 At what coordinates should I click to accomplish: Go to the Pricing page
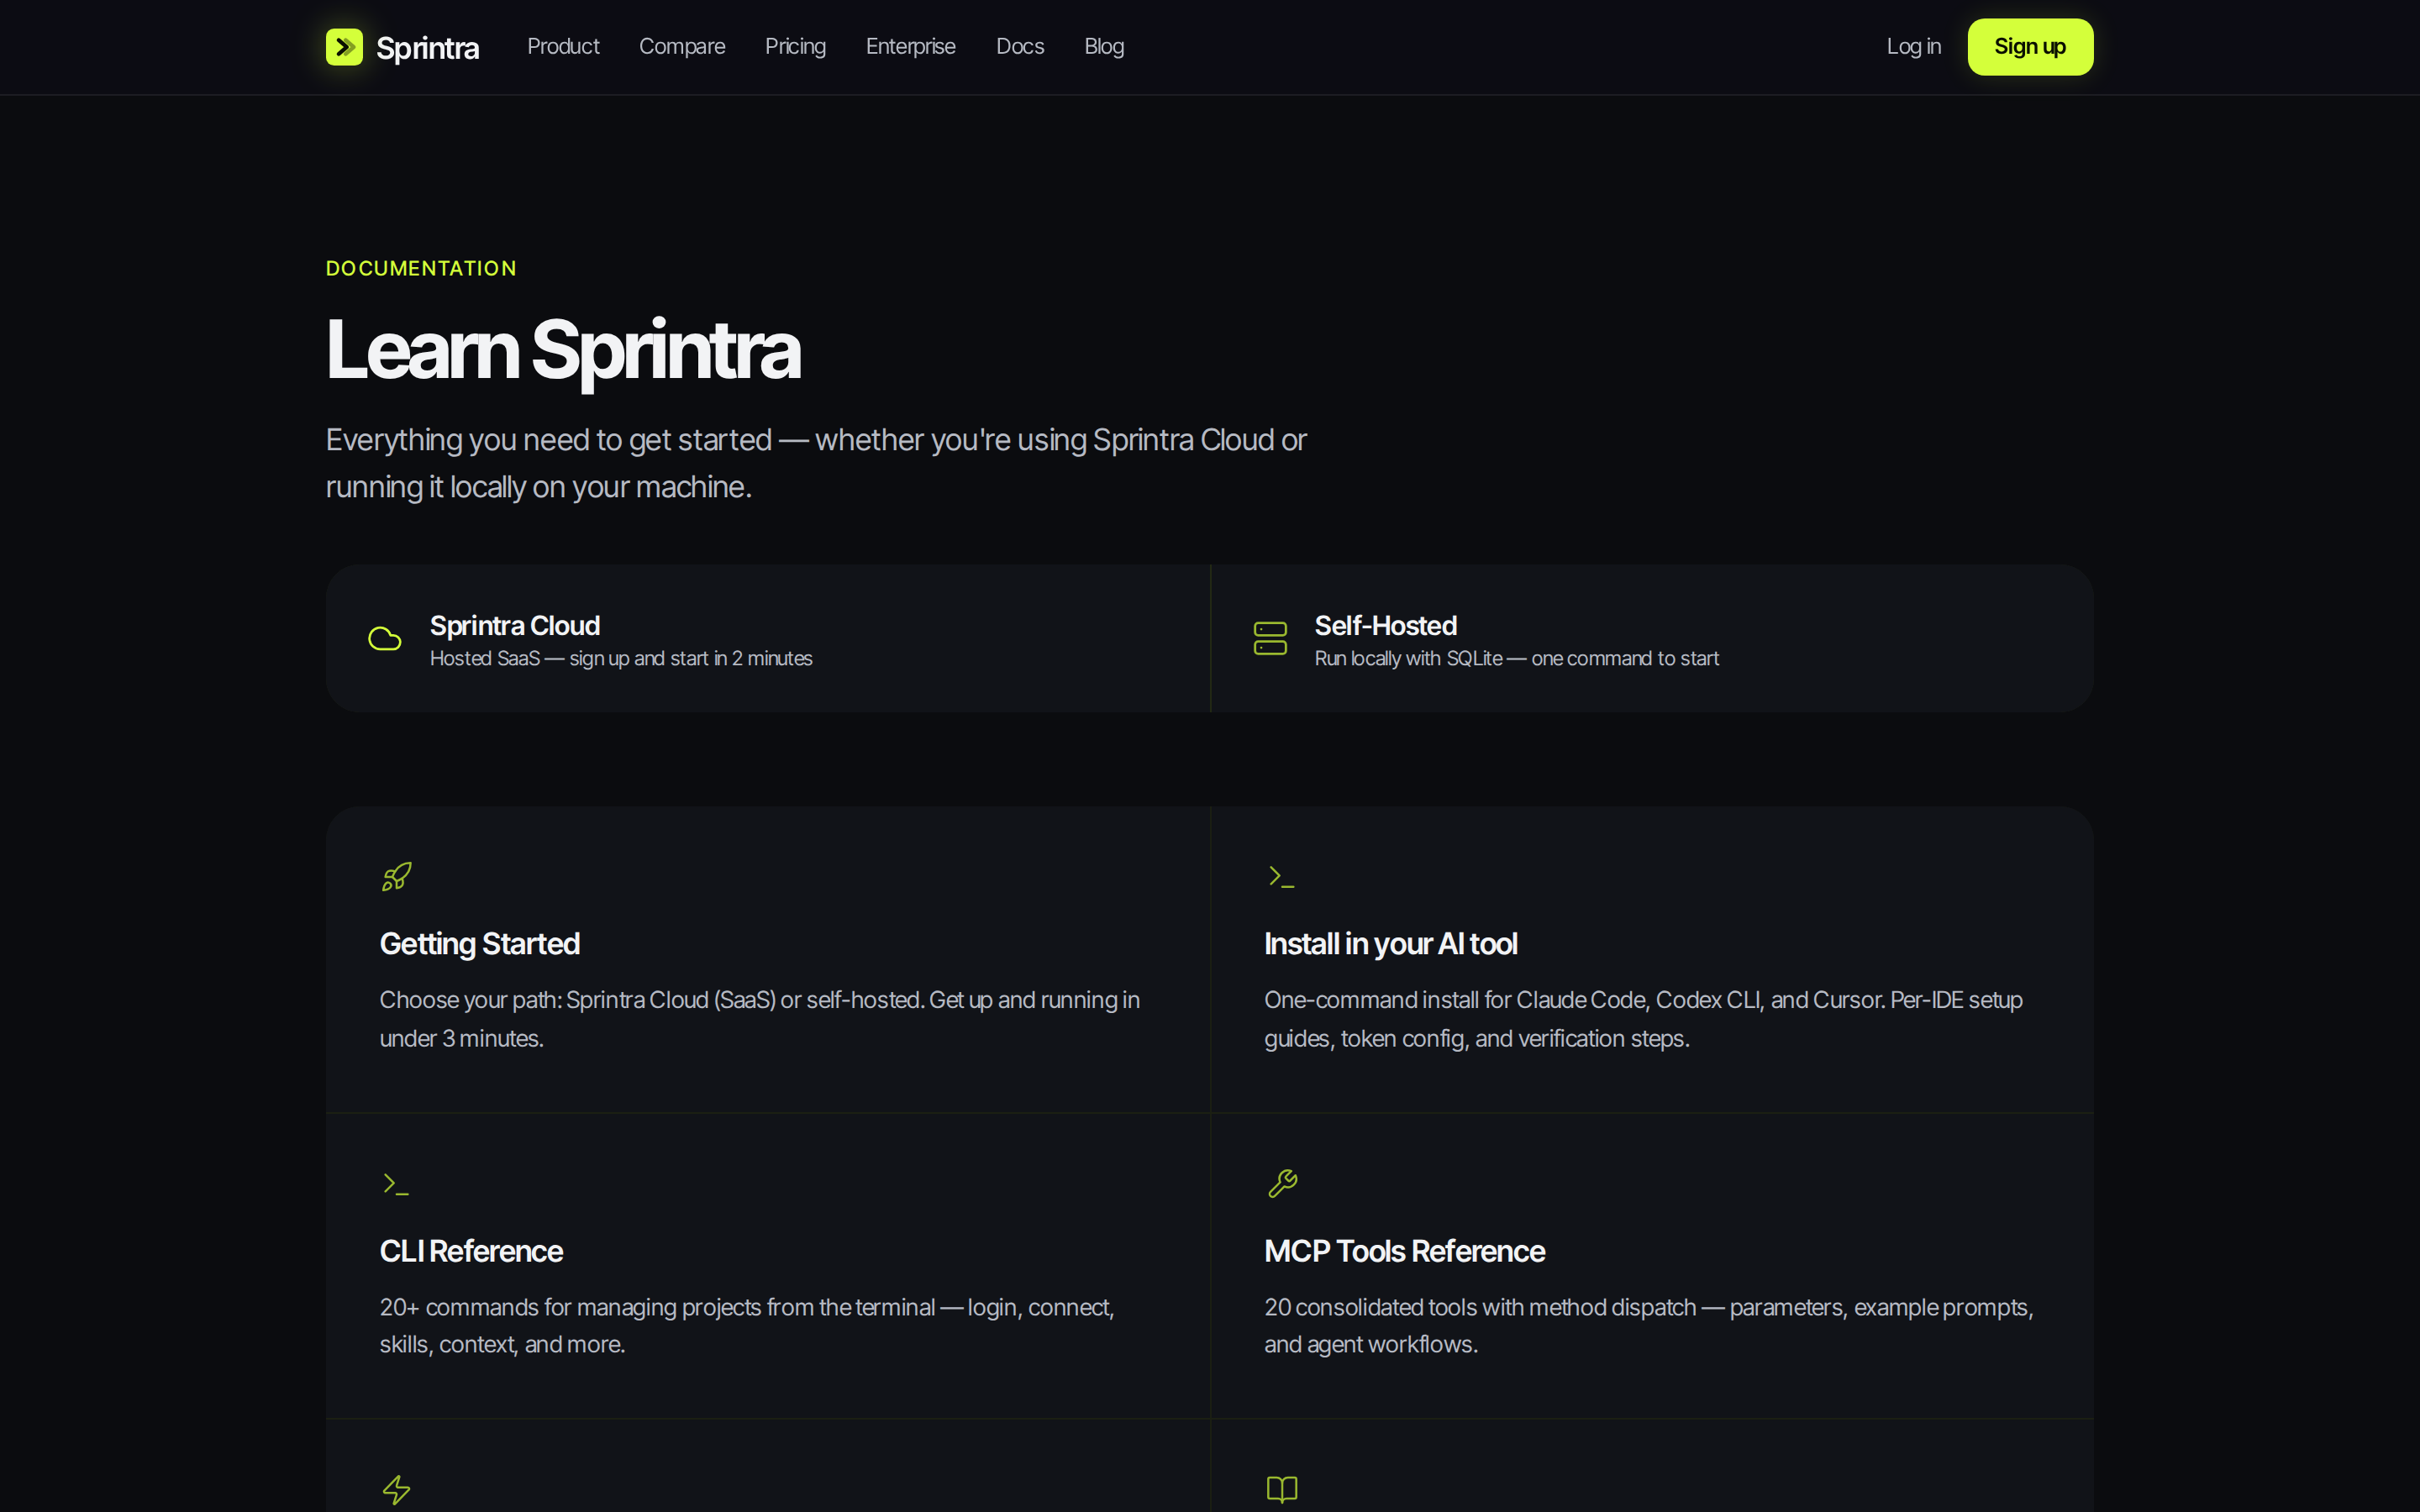795,47
